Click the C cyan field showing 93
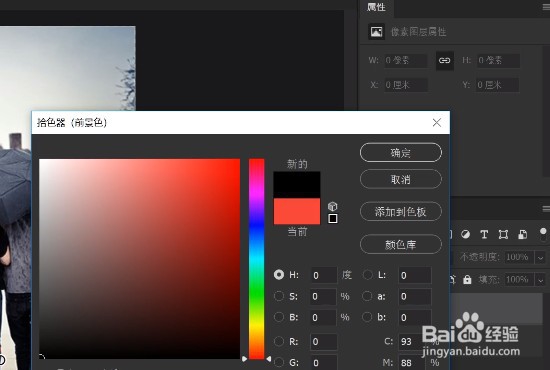550x370 pixels. 412,342
